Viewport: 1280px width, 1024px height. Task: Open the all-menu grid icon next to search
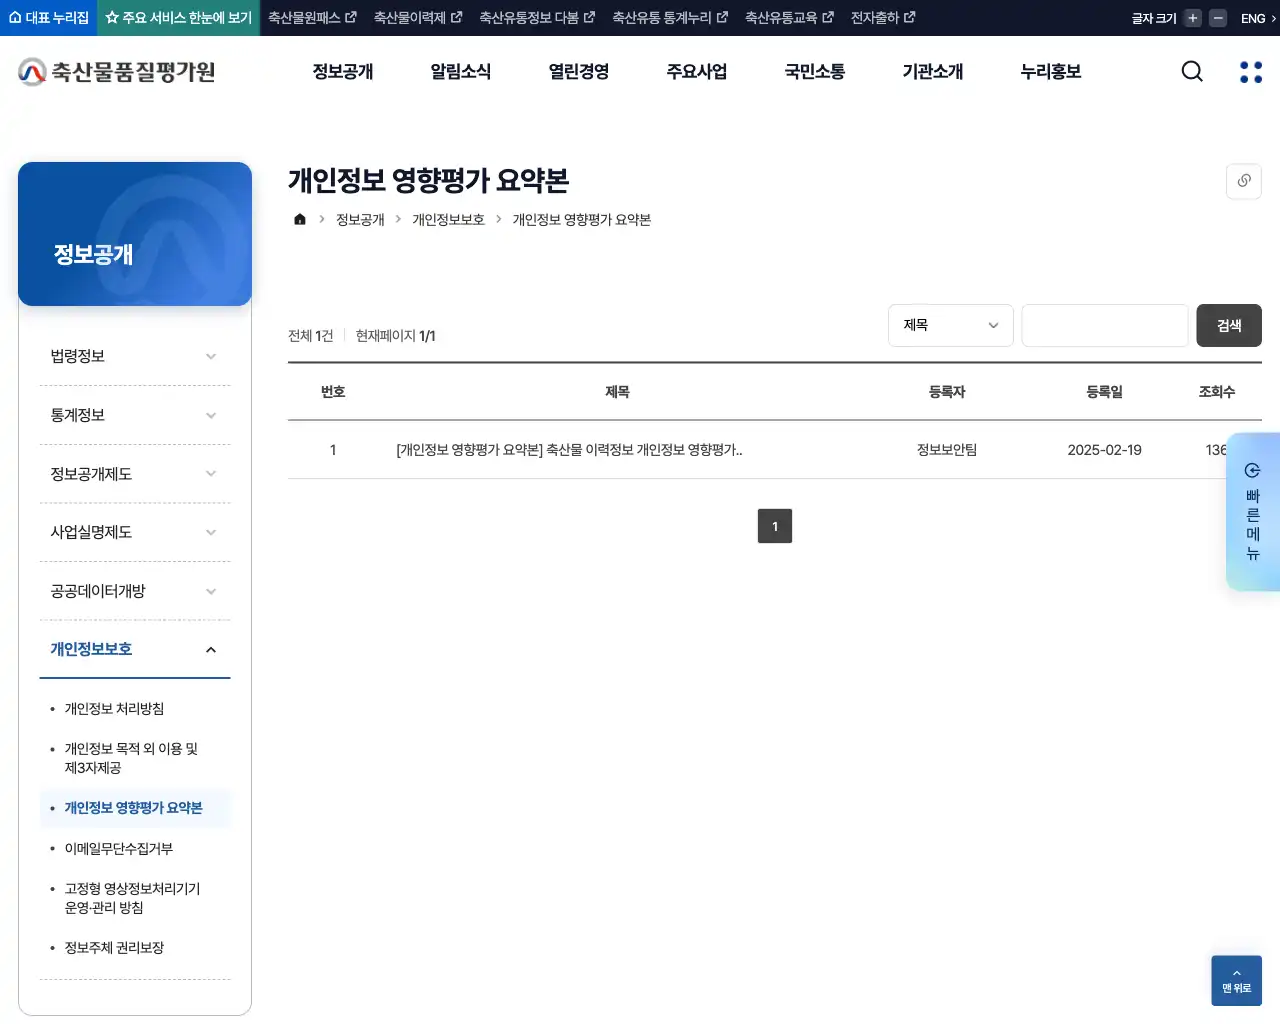1250,71
